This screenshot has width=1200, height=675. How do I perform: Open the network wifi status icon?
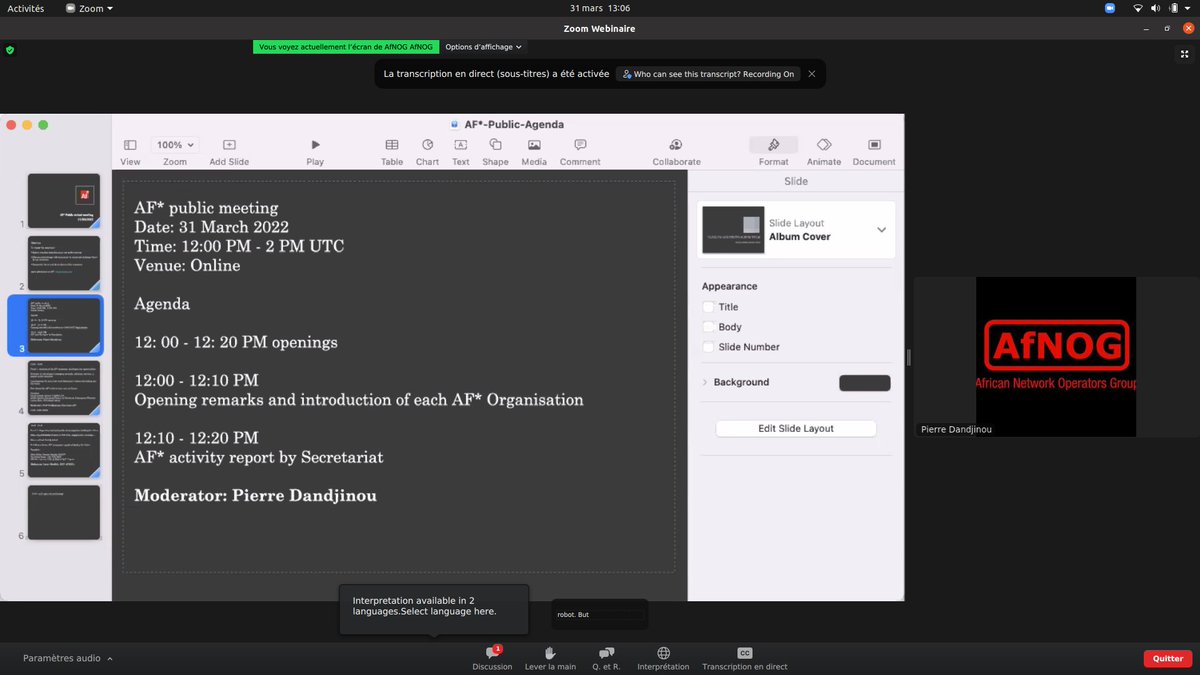pyautogui.click(x=1139, y=8)
